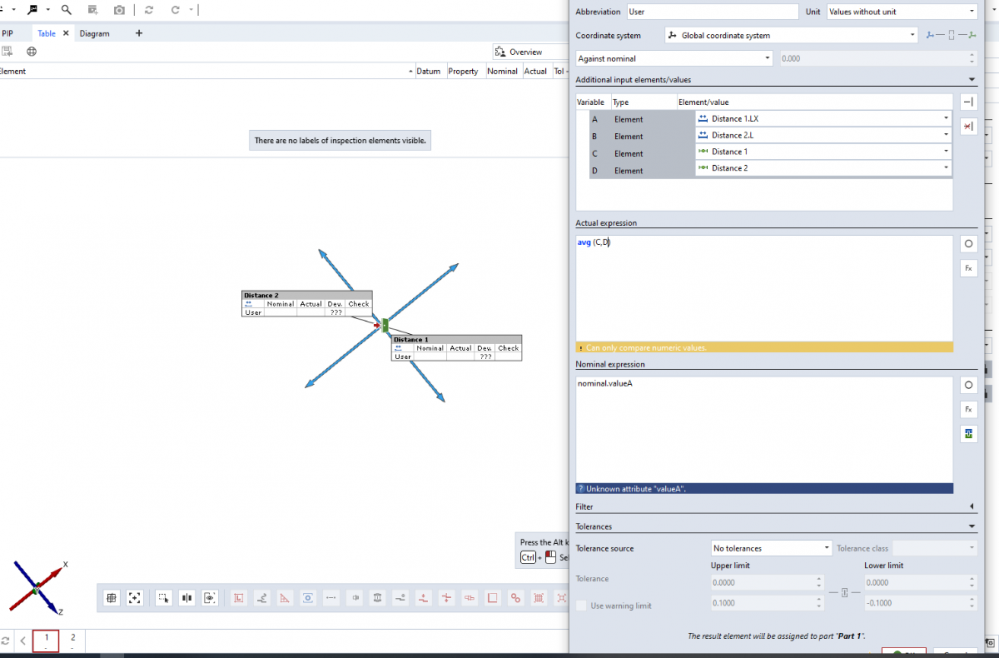The height and width of the screenshot is (658, 999).
Task: Click the add variable row icon
Action: tap(968, 102)
